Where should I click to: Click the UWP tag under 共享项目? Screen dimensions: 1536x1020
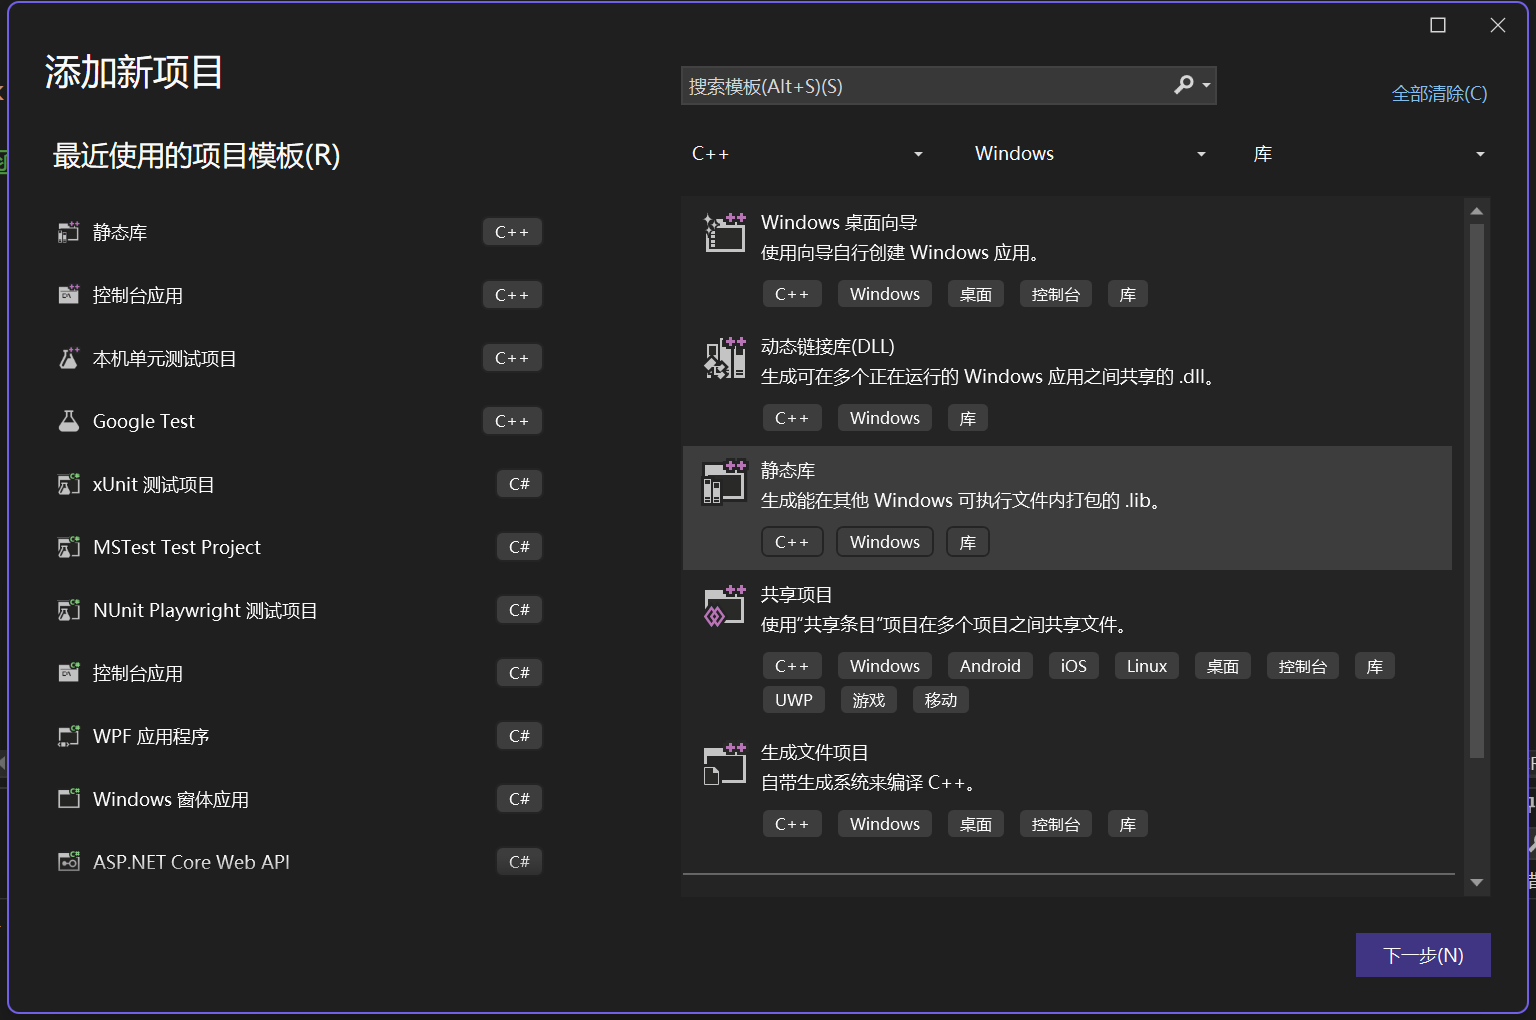[794, 700]
